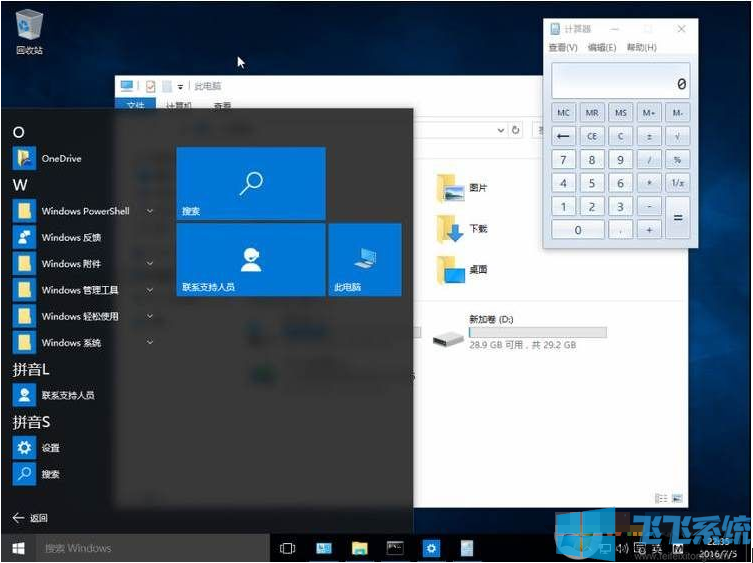Click the Task View taskbar icon
The height and width of the screenshot is (563, 753).
coord(288,548)
